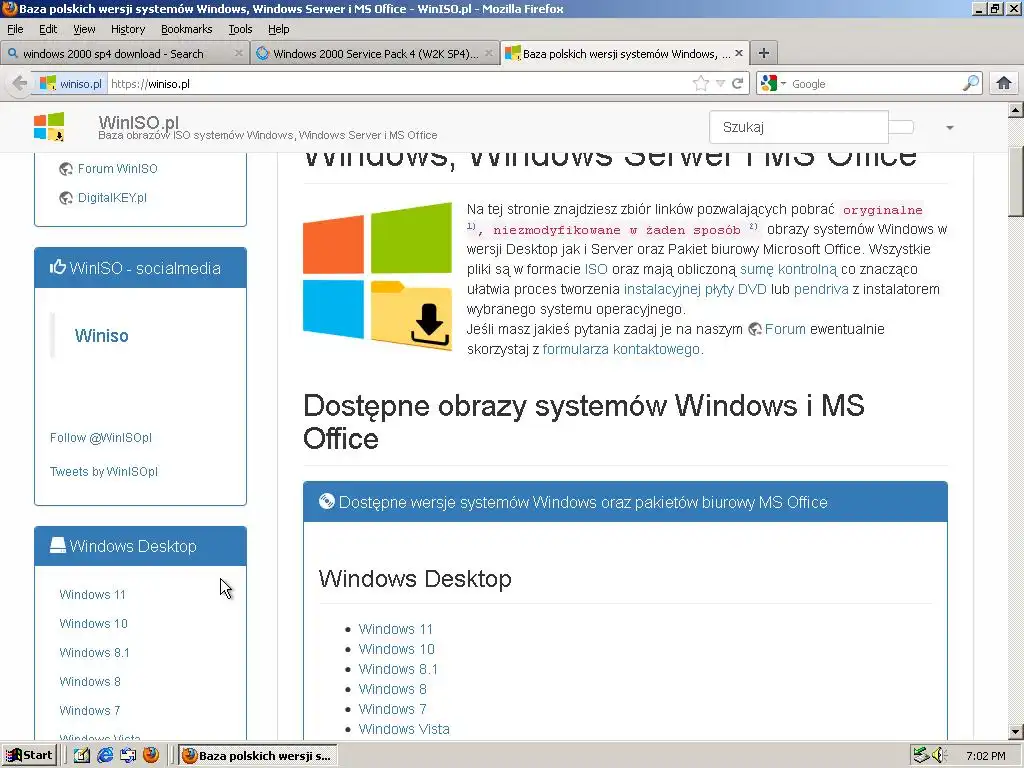Click the WinISO.pl site title
Image resolution: width=1024 pixels, height=768 pixels.
[x=138, y=121]
